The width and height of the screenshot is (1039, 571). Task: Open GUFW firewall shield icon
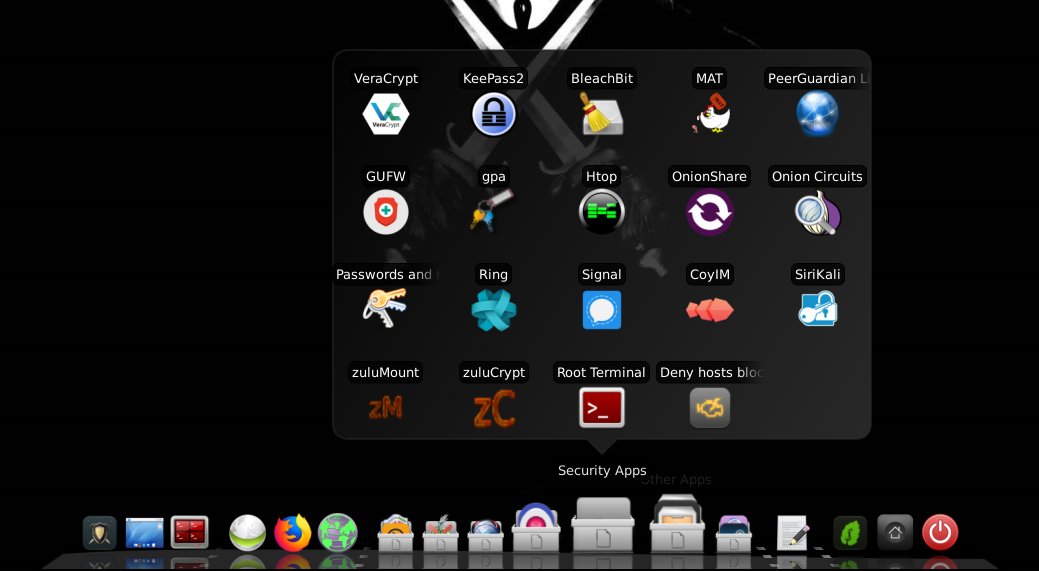[x=386, y=212]
